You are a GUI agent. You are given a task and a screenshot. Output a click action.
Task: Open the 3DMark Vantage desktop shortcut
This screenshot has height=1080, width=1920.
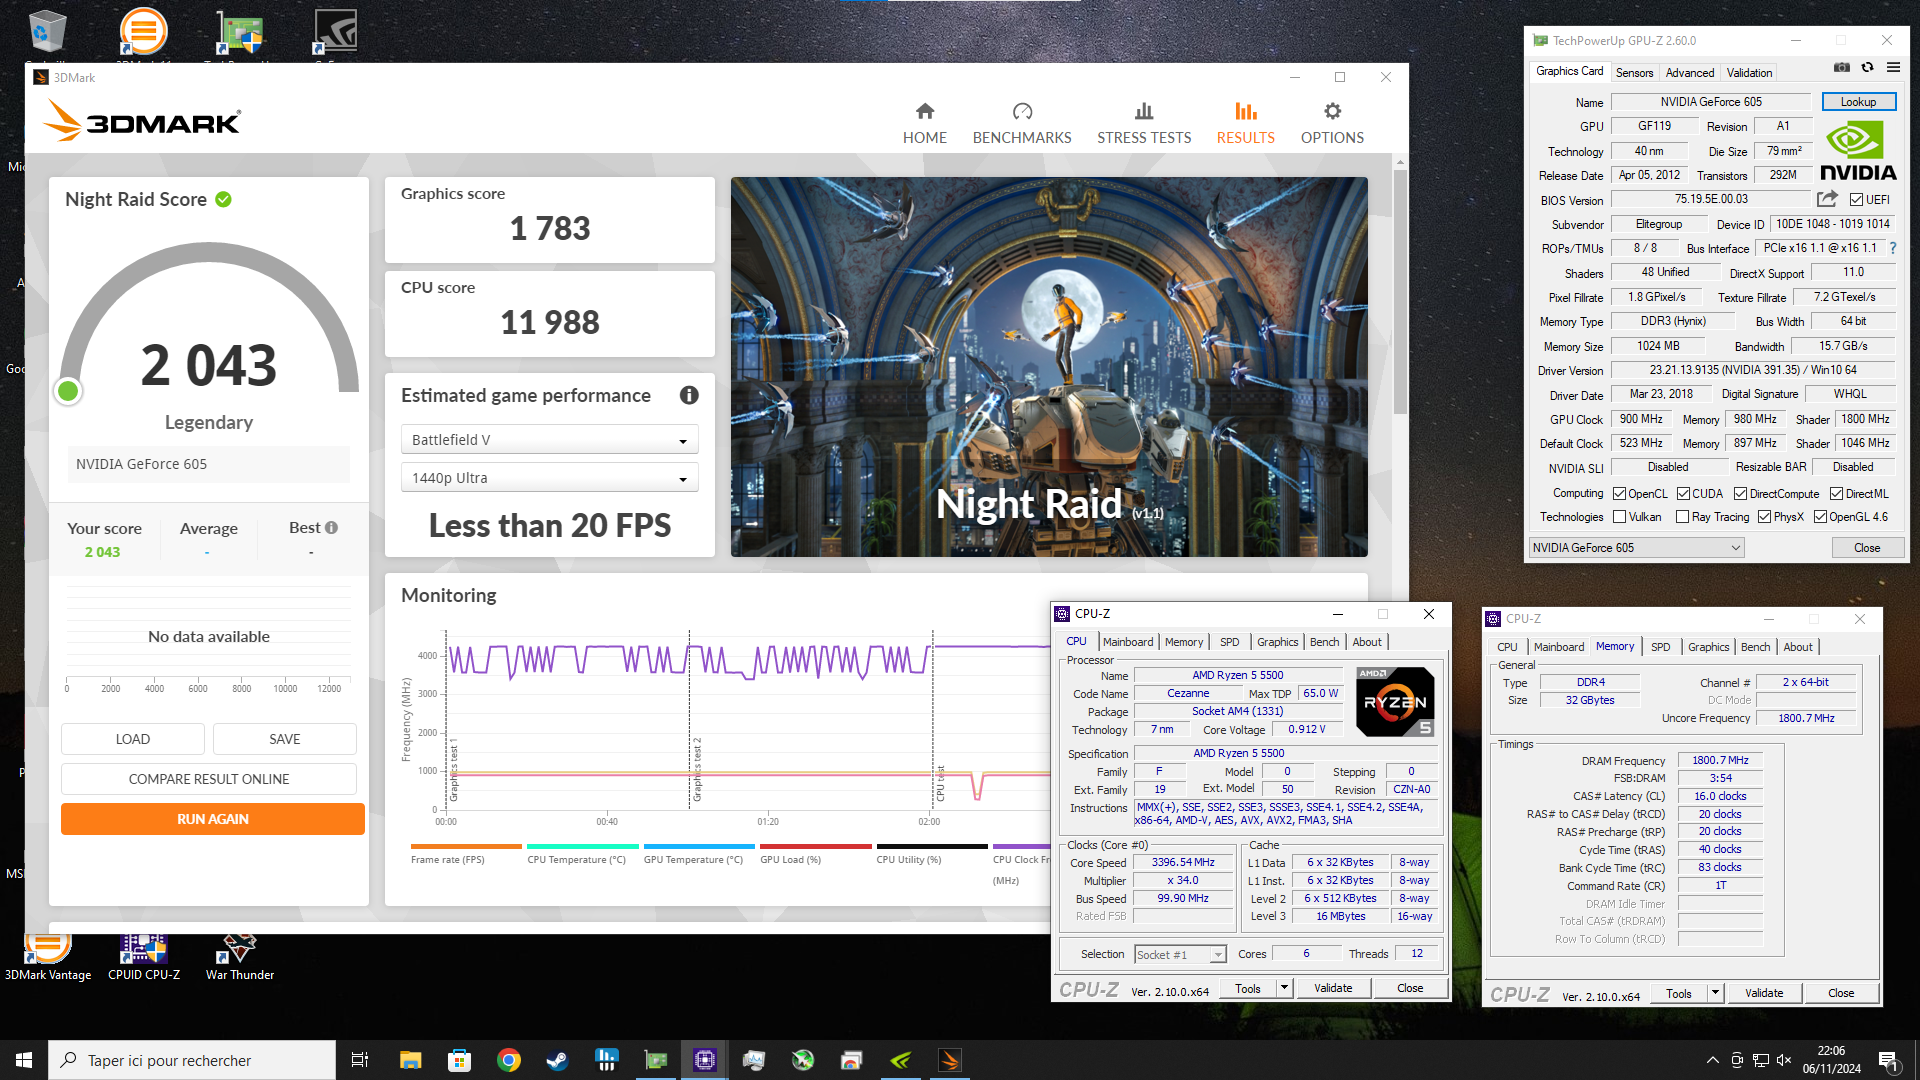click(x=47, y=957)
